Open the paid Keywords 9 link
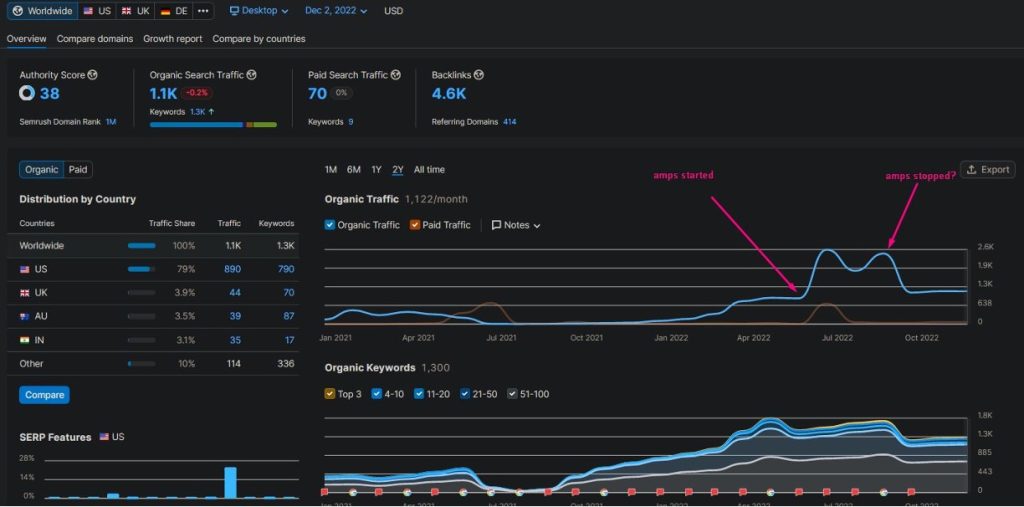 (x=351, y=122)
